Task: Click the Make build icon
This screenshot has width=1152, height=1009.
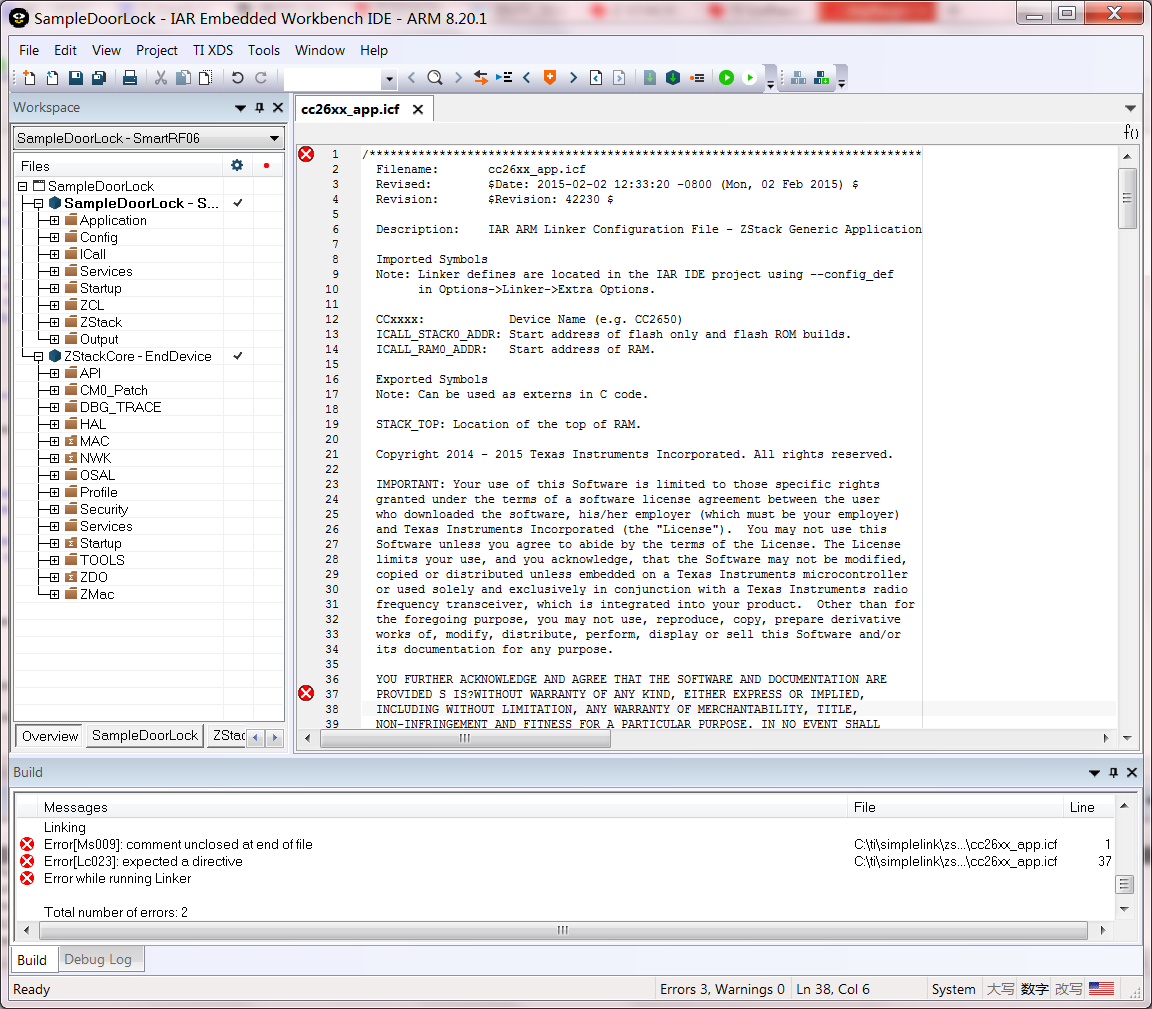Action: [x=673, y=78]
